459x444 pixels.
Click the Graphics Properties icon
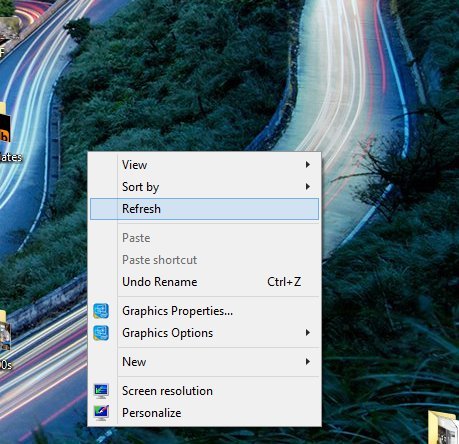pos(101,311)
